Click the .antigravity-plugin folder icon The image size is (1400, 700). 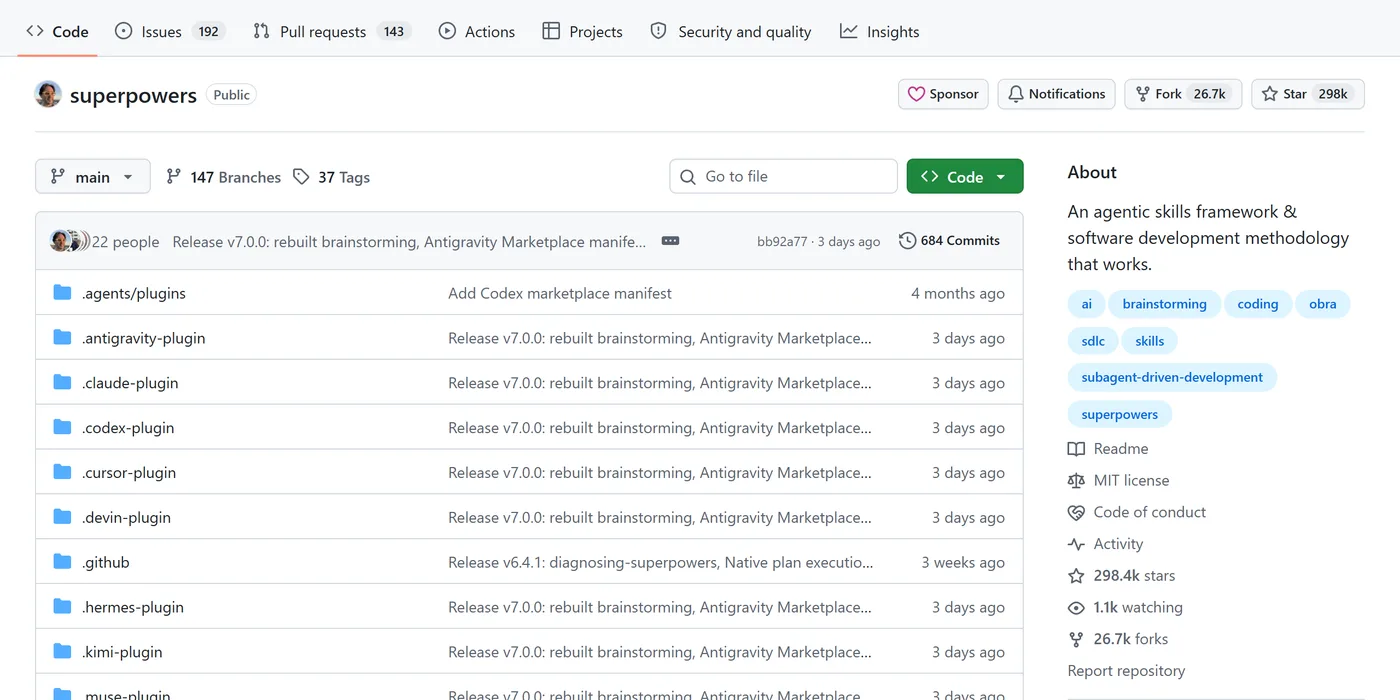(62, 338)
